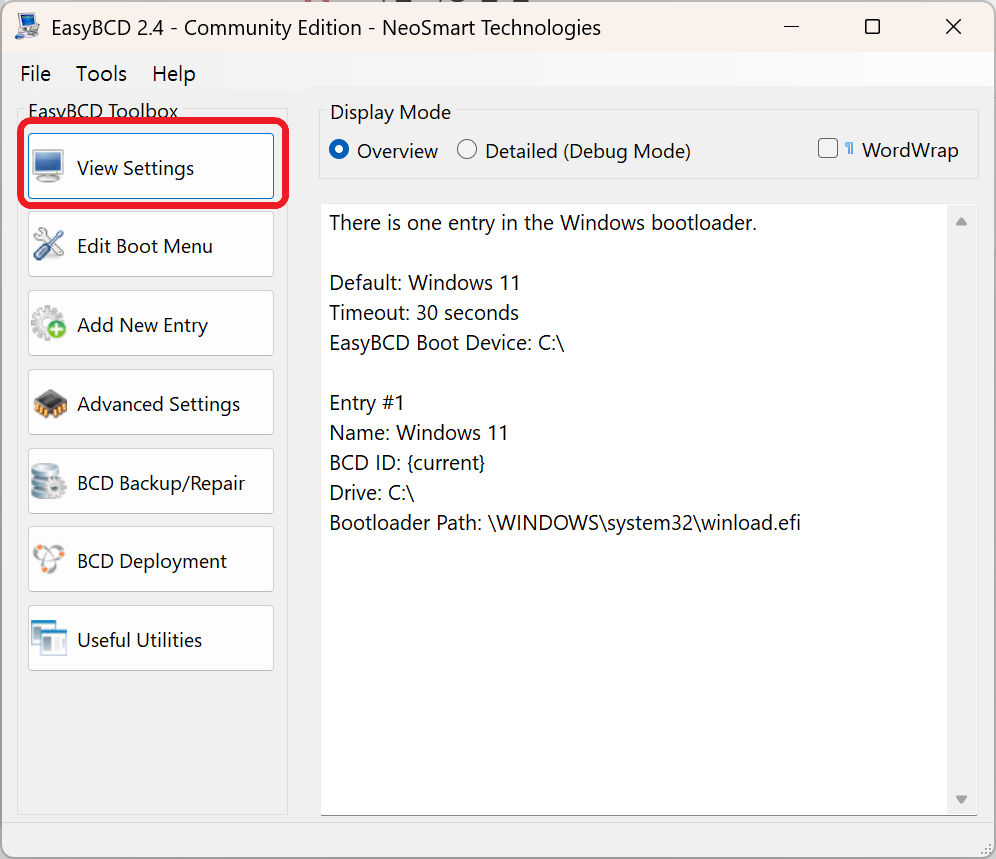Image resolution: width=996 pixels, height=859 pixels.
Task: Click the BCD Backup/Repair button label
Action: (x=161, y=483)
